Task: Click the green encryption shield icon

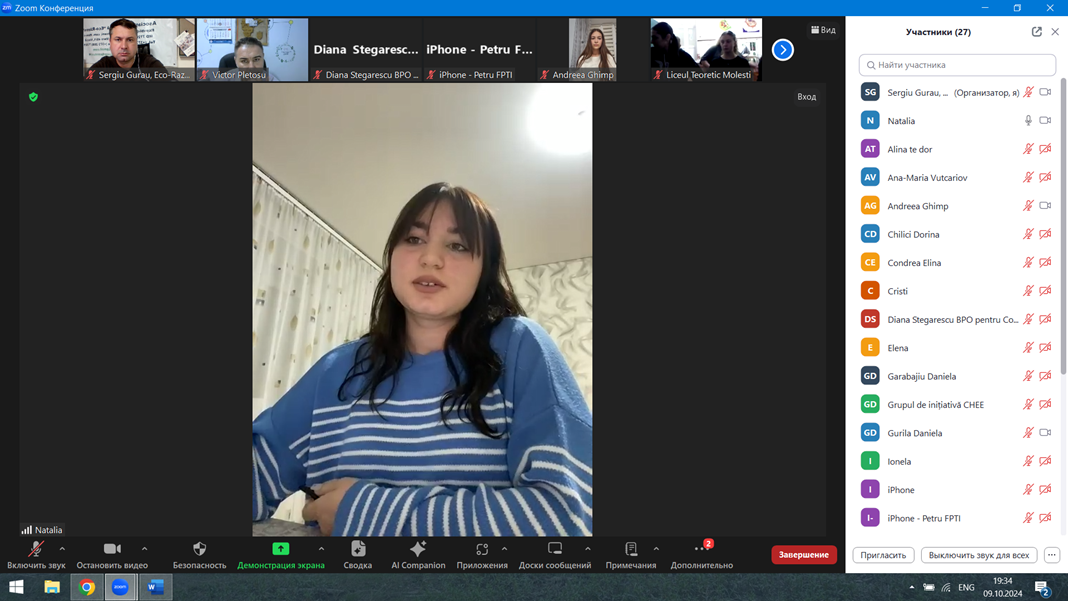Action: 33,97
